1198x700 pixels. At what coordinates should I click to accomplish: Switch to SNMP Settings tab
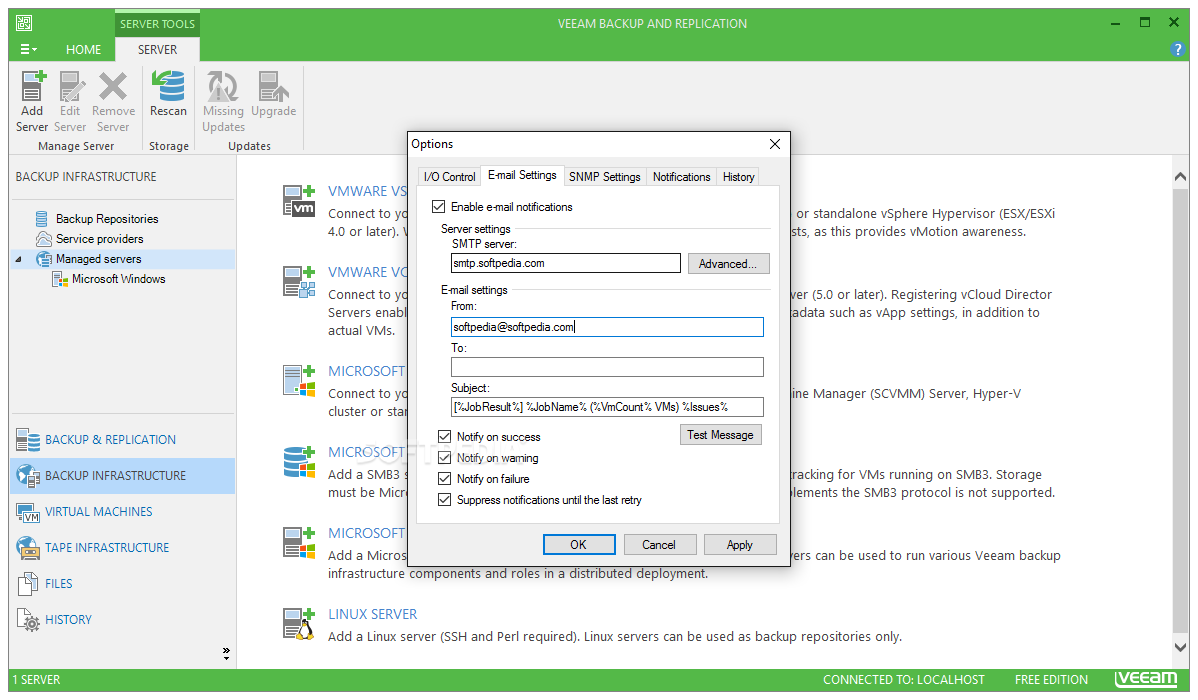click(605, 177)
